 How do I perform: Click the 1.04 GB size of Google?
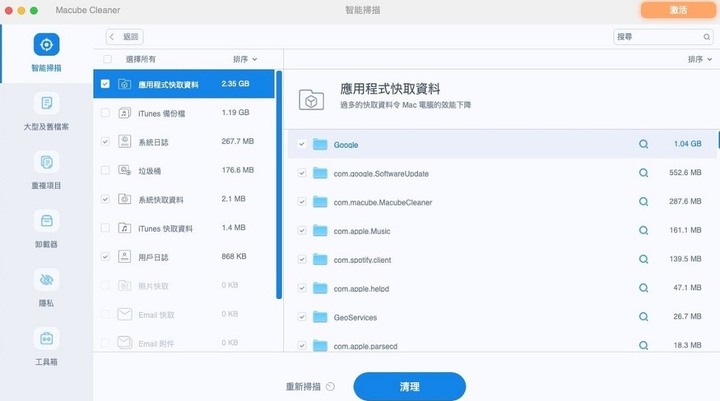687,144
